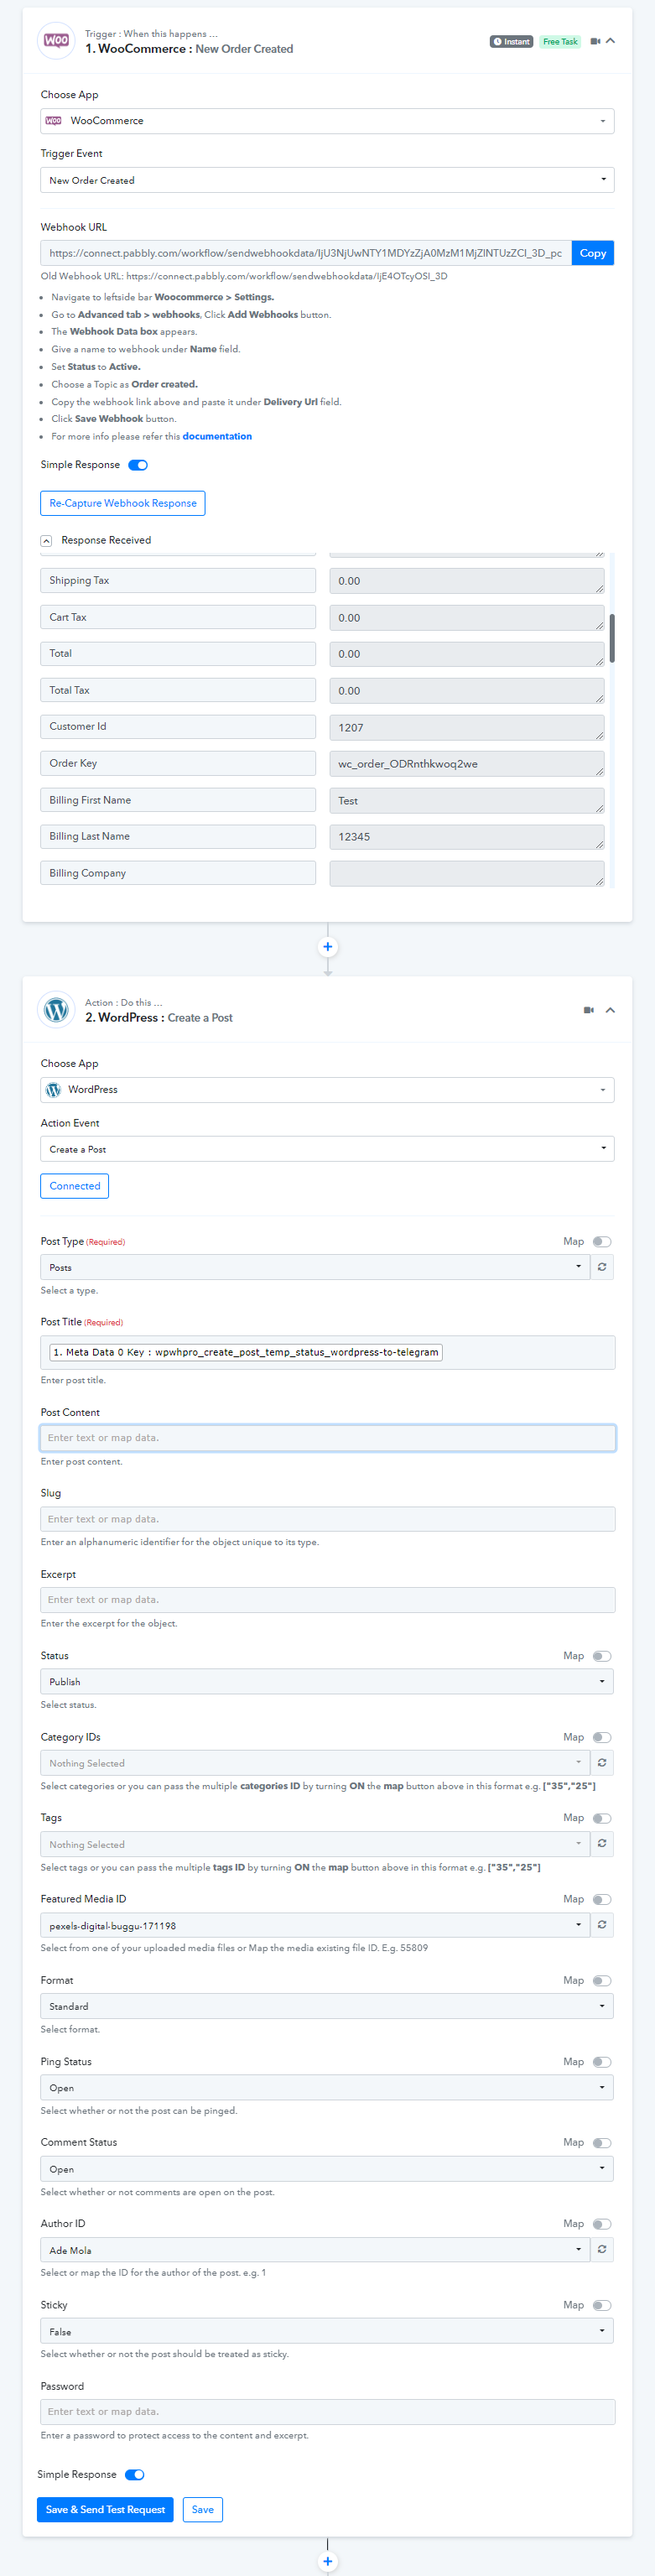Click the Instant badge in trigger header
Screen dimensions: 655x2576
click(x=511, y=41)
